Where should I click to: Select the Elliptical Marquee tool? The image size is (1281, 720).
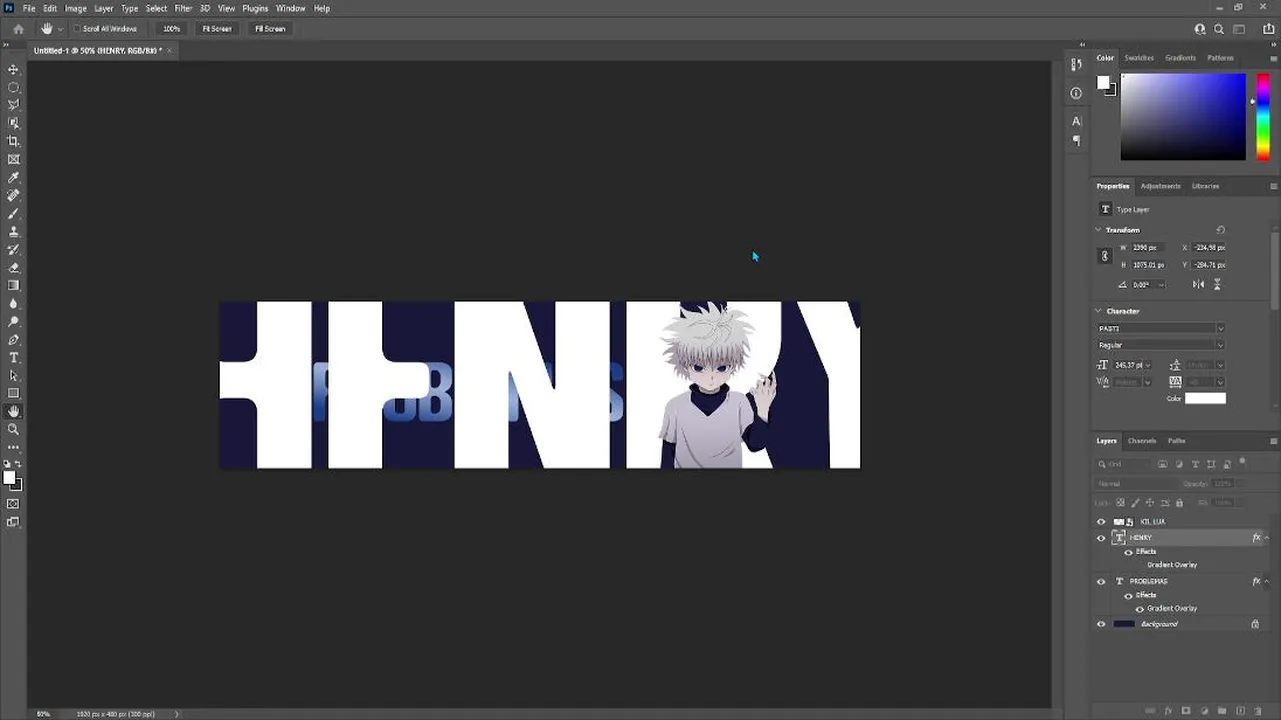(x=14, y=87)
